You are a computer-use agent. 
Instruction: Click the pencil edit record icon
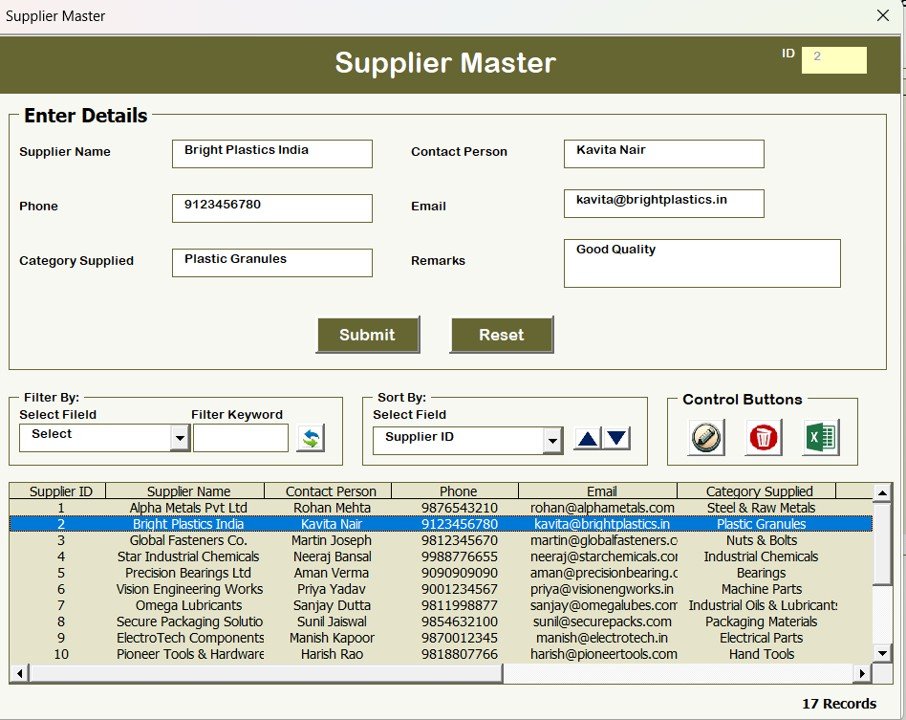[x=703, y=438]
